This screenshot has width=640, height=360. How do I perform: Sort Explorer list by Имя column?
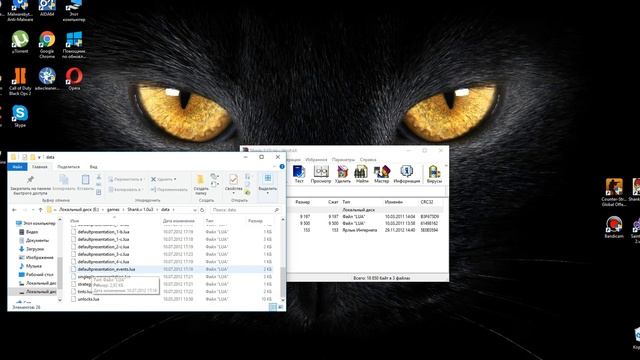tap(74, 221)
